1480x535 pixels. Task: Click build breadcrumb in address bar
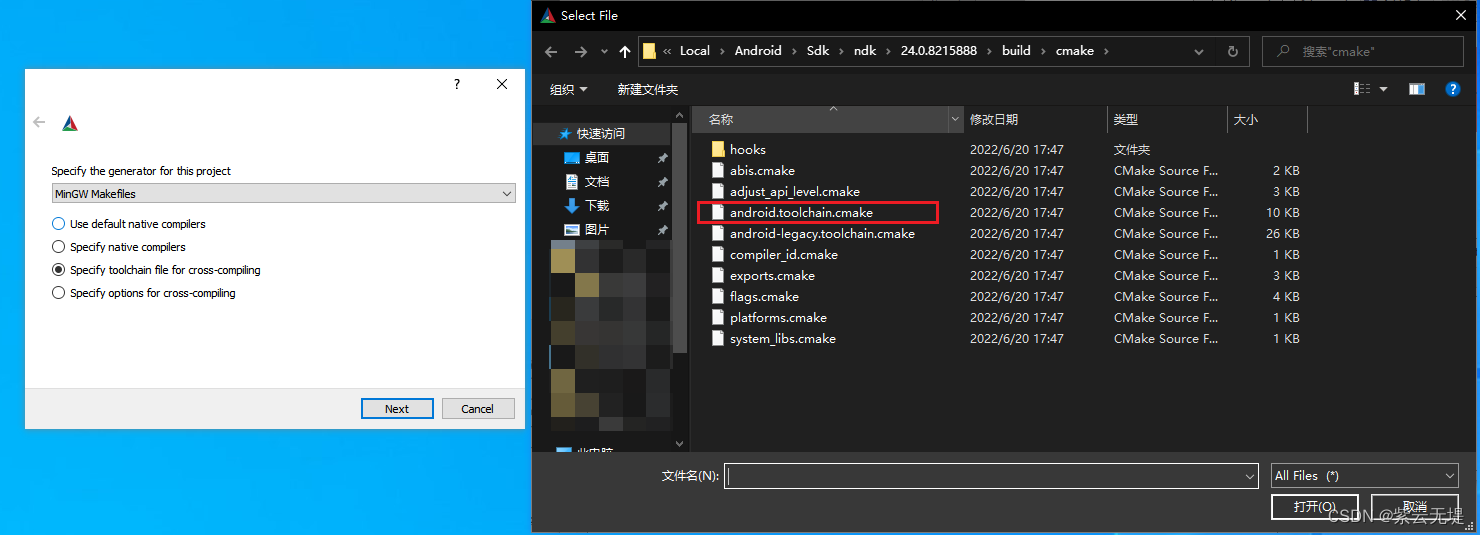1016,51
